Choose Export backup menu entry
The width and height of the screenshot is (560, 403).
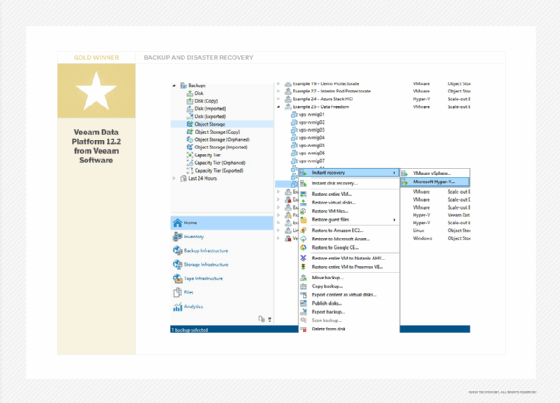[349, 312]
